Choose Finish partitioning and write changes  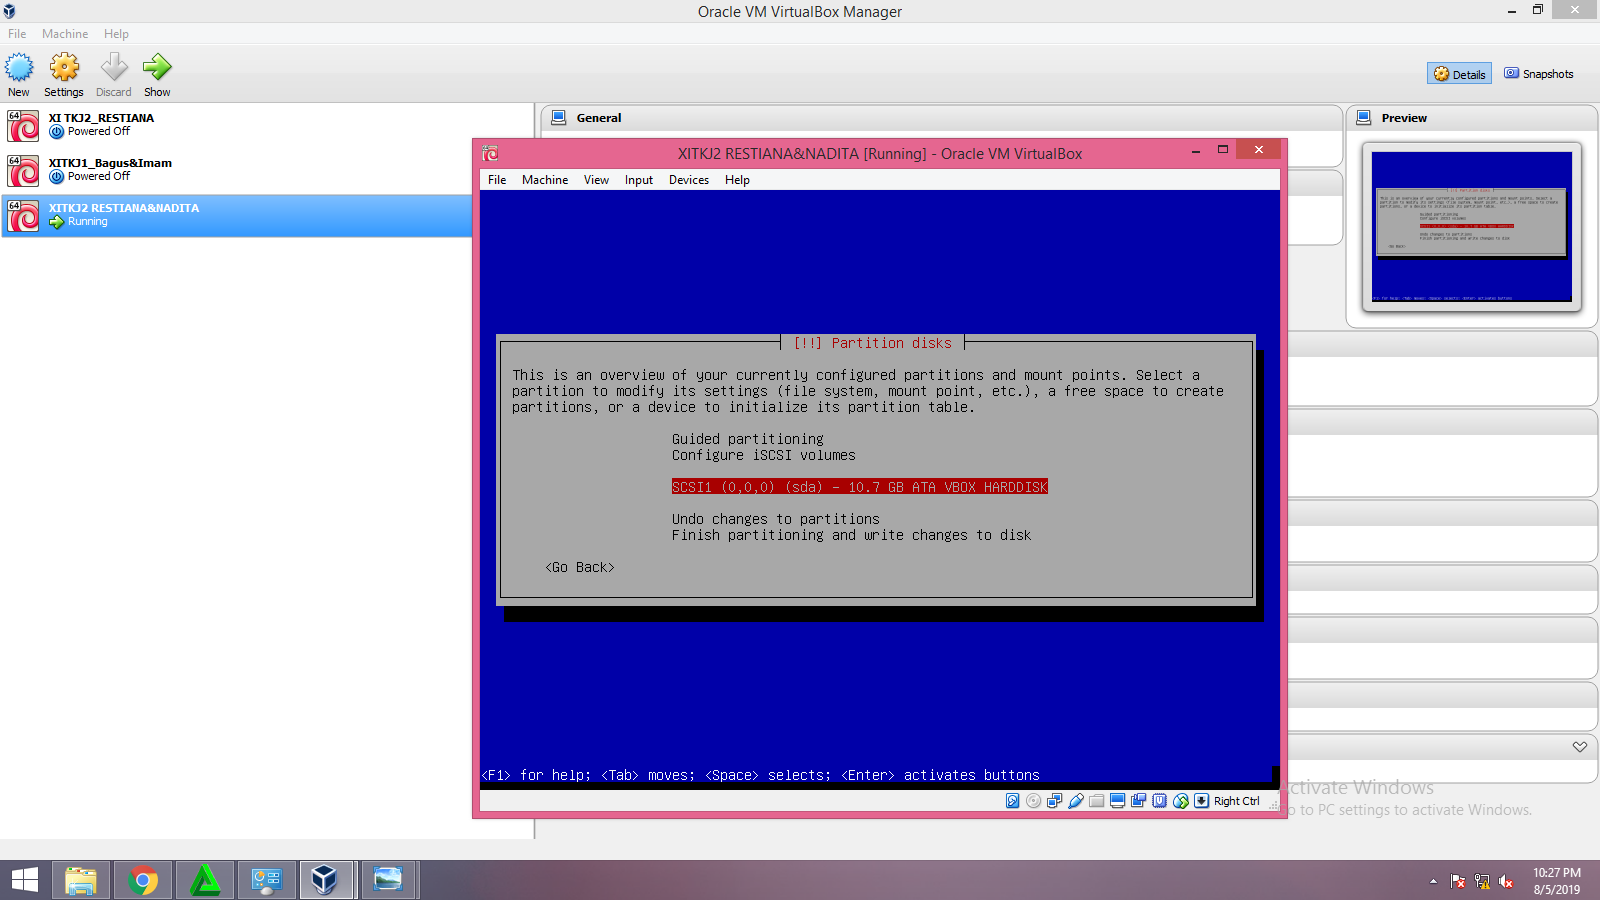tap(852, 535)
